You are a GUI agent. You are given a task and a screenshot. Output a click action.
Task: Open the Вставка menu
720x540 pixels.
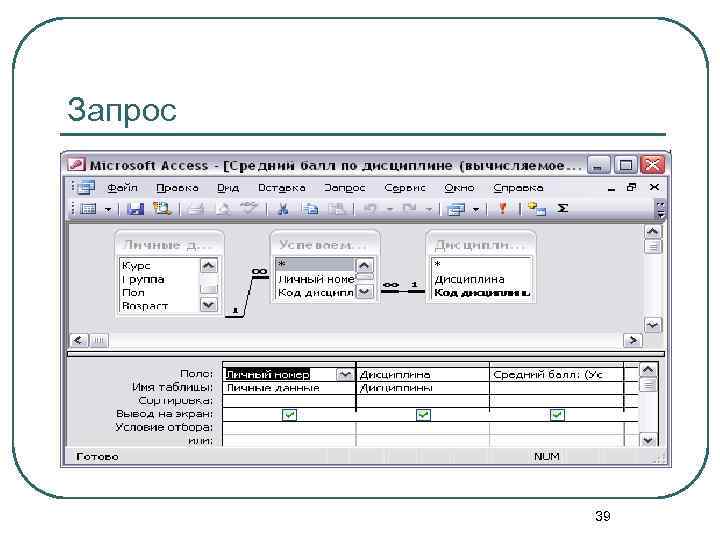coord(281,188)
